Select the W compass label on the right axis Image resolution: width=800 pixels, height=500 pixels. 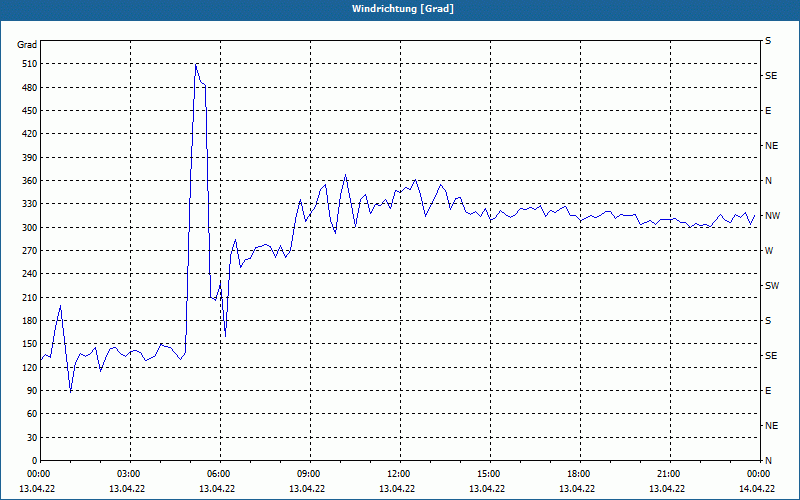tap(769, 251)
